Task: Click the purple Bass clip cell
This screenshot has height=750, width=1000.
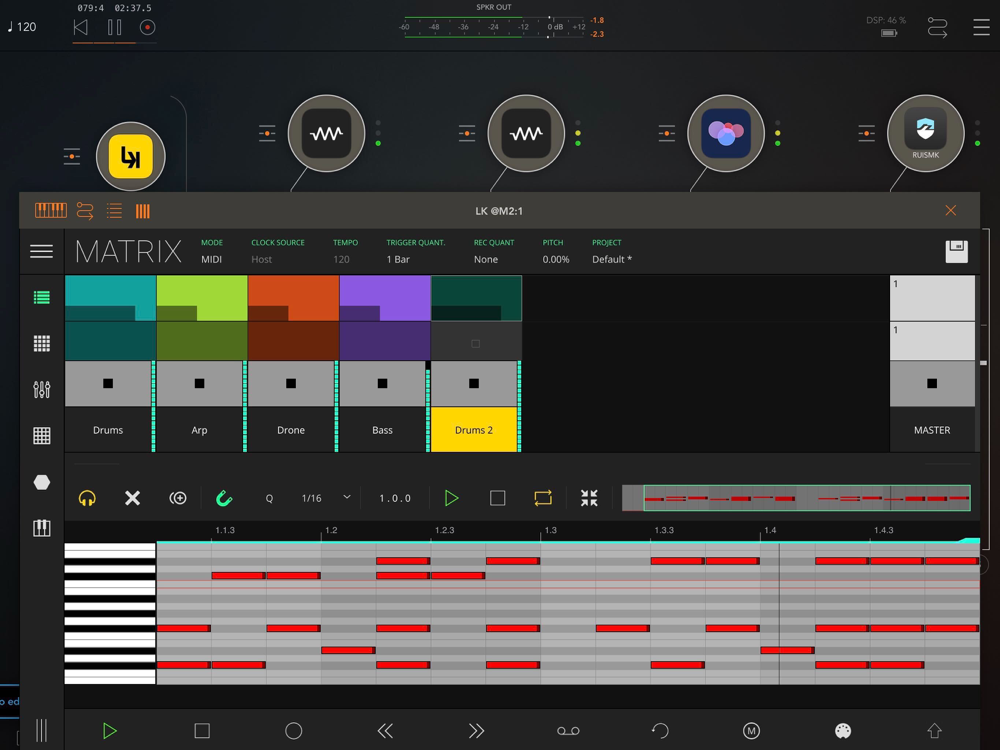Action: [384, 299]
